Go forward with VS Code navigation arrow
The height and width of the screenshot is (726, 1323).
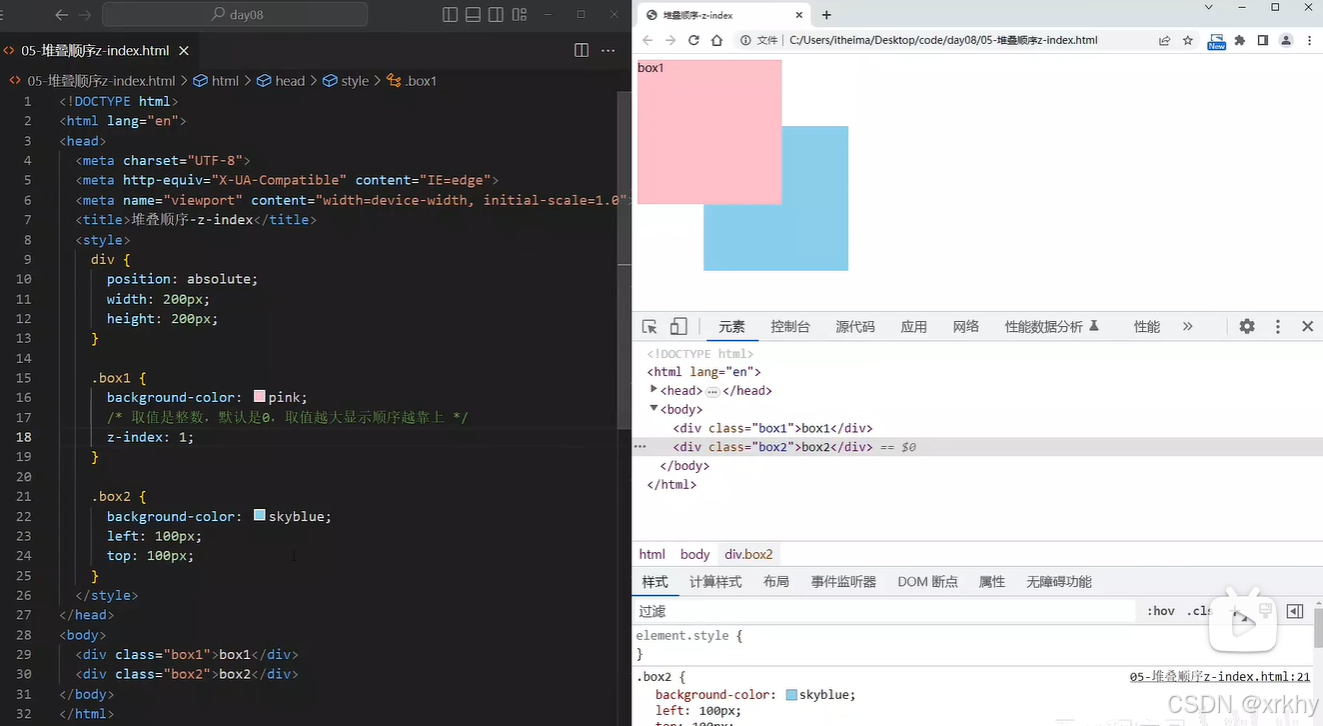click(85, 15)
